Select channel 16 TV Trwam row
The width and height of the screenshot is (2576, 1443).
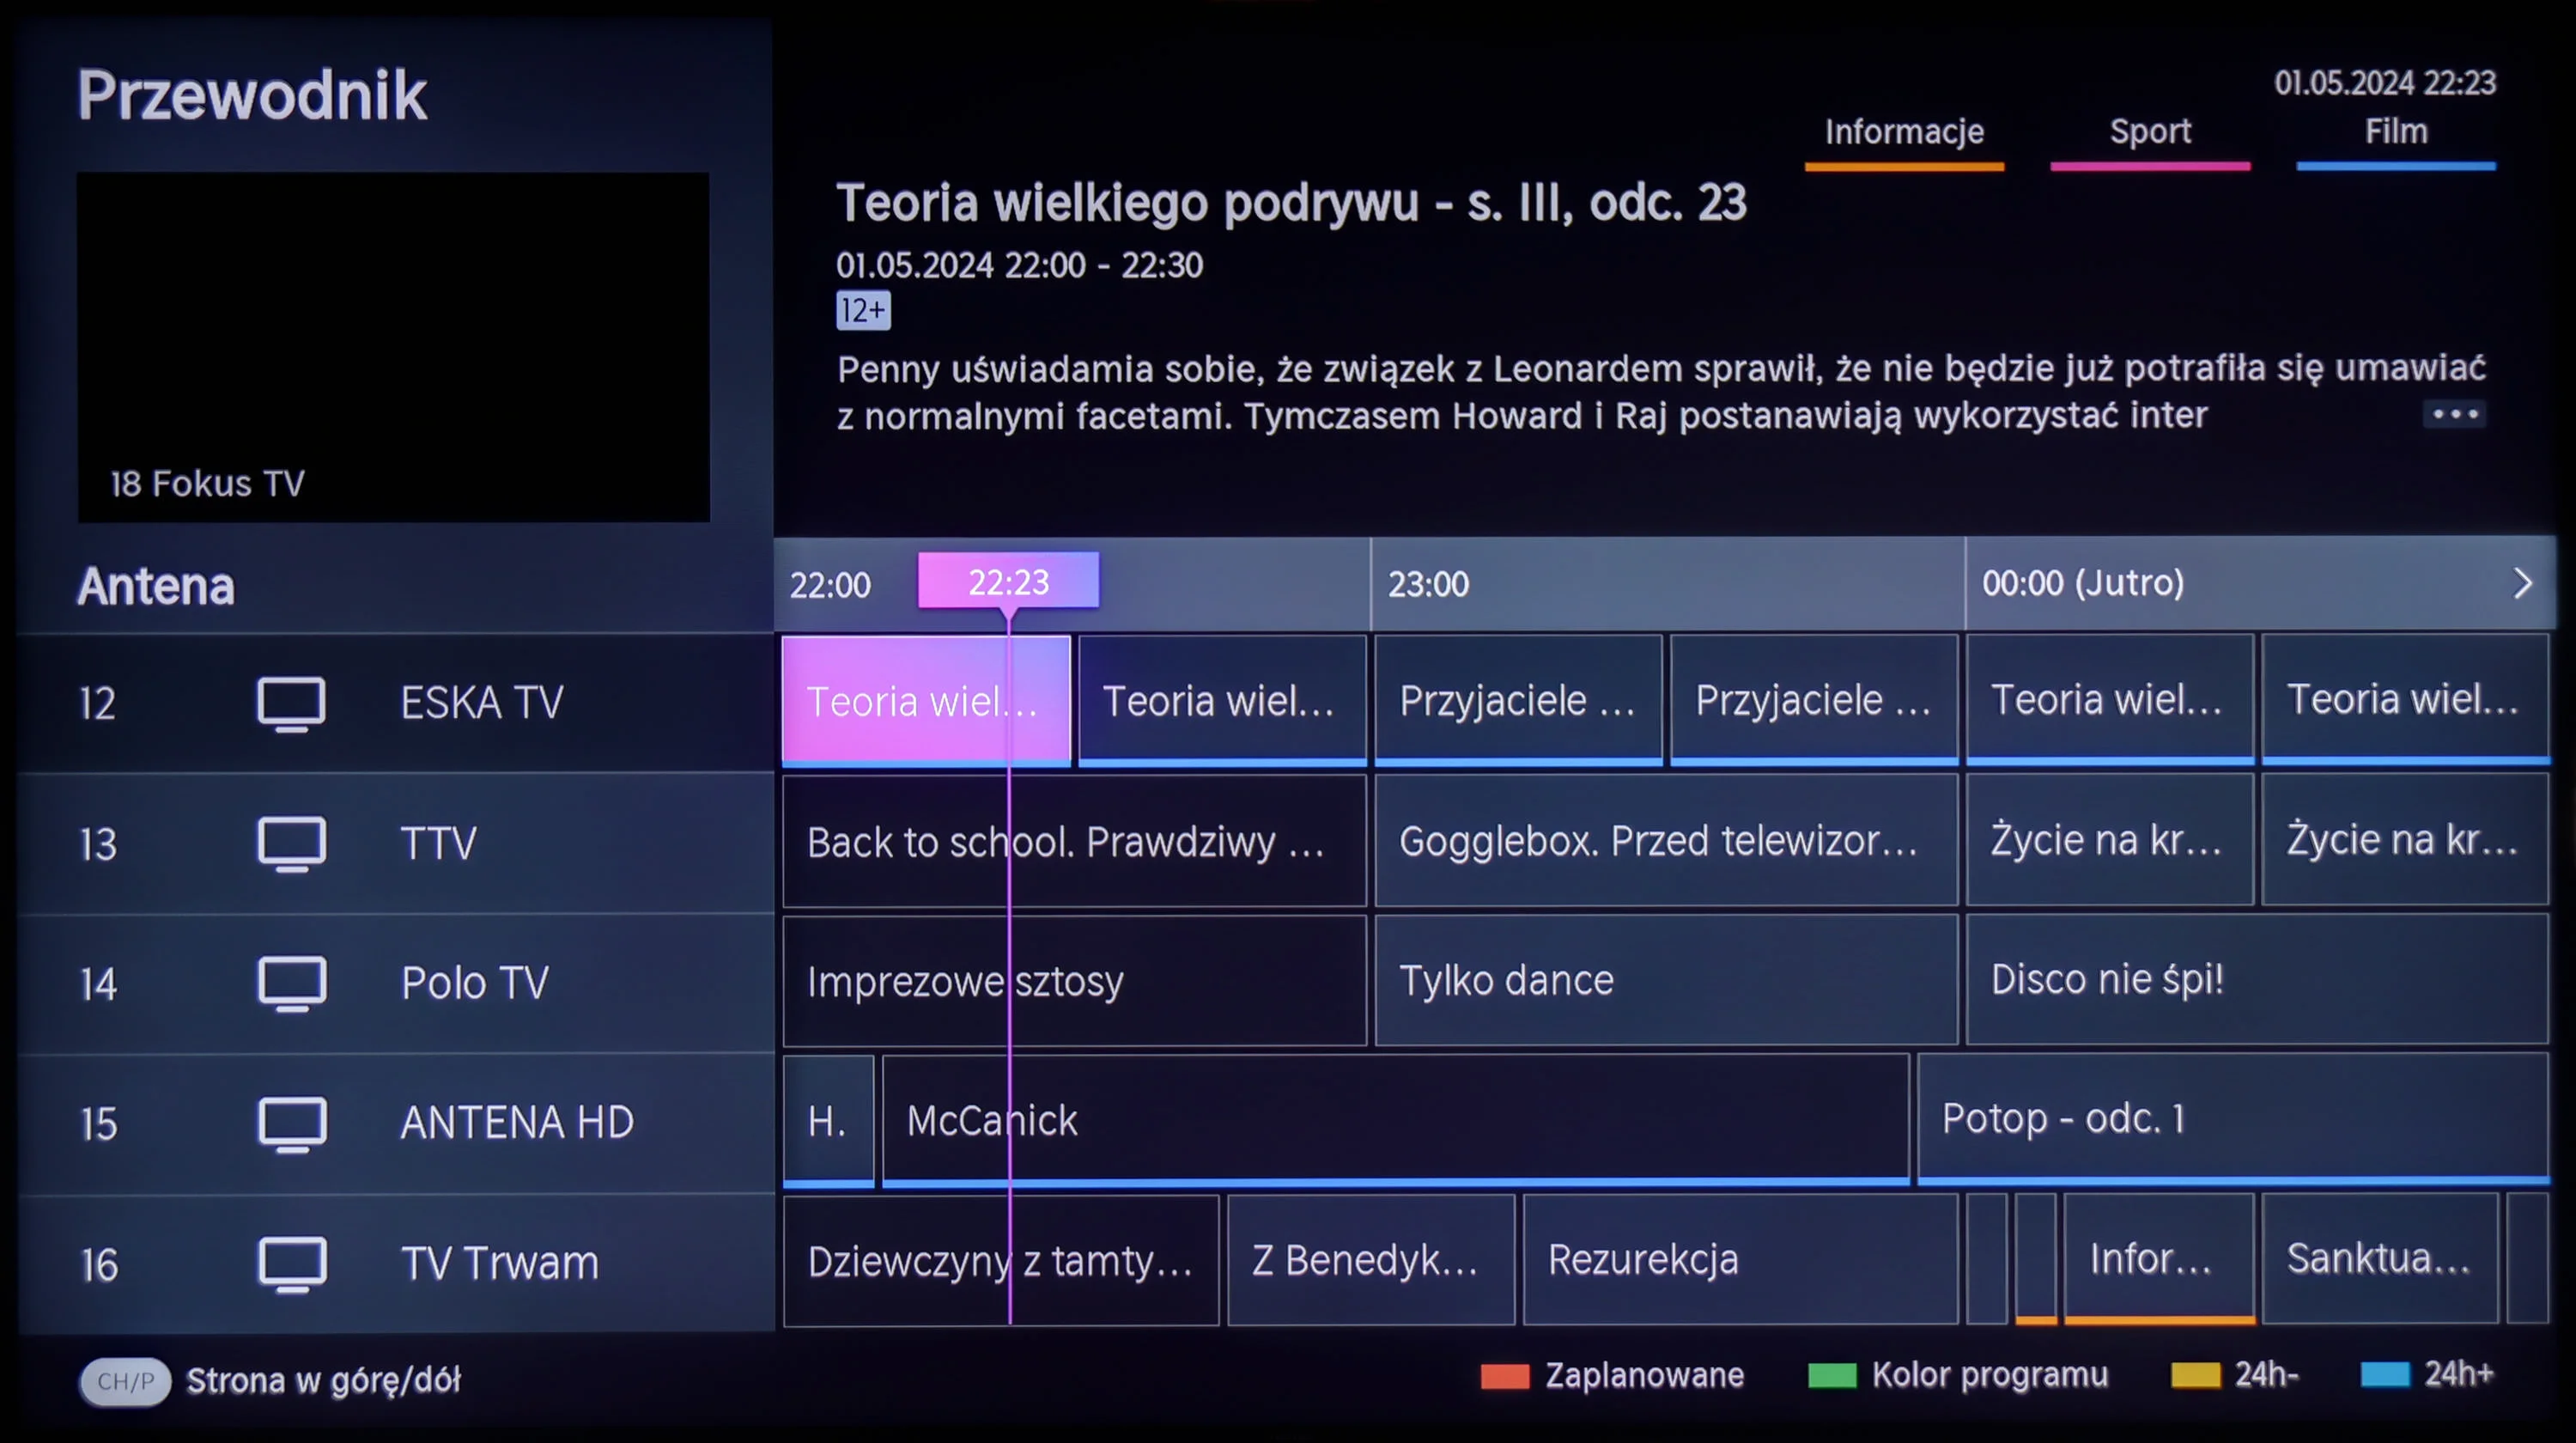pyautogui.click(x=396, y=1263)
